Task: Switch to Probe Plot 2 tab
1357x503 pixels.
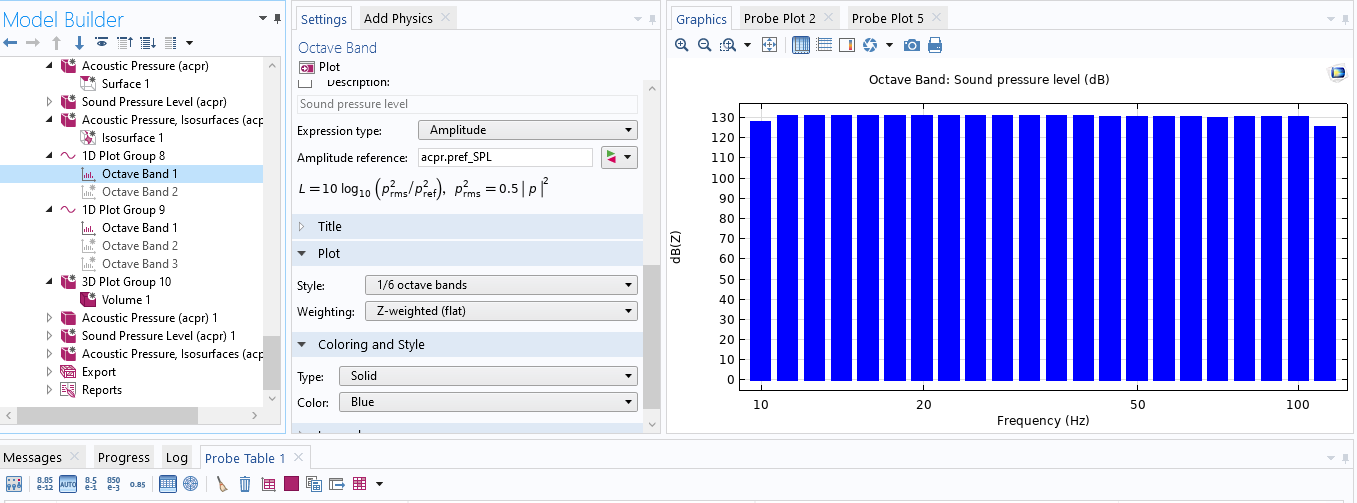Action: tap(779, 19)
